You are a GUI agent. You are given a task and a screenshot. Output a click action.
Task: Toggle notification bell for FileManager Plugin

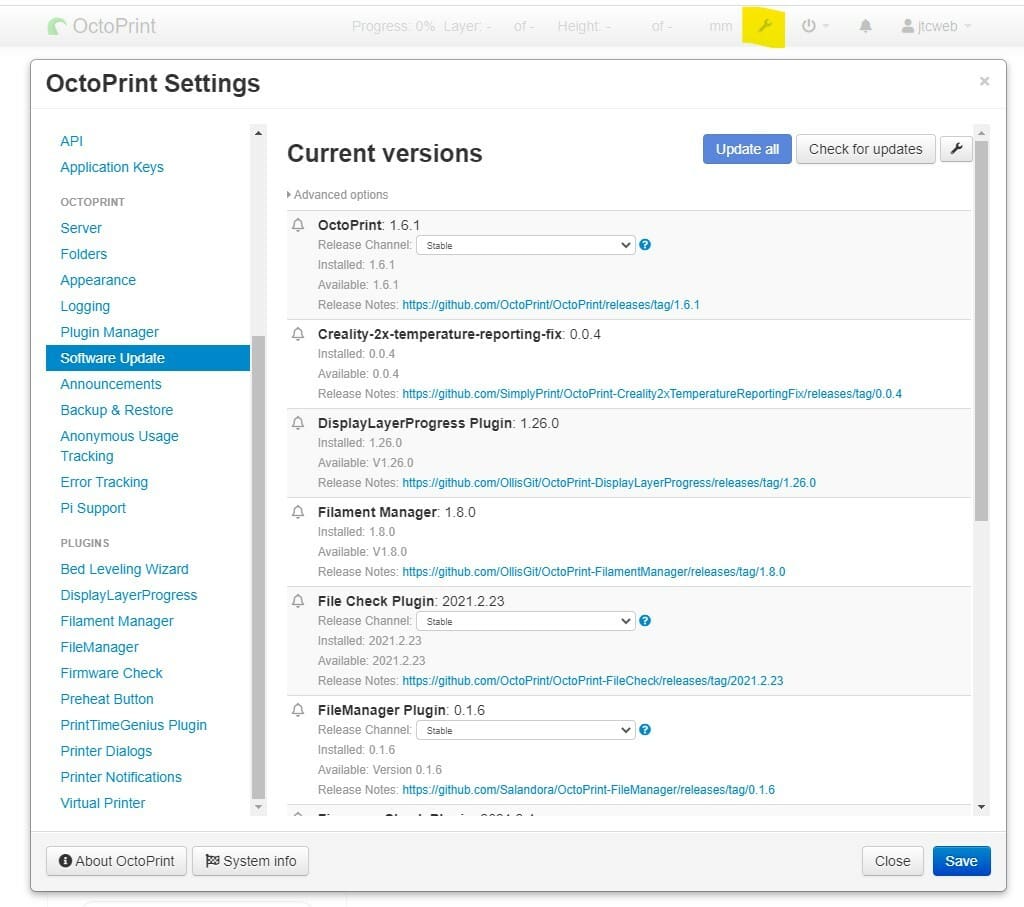tap(298, 710)
